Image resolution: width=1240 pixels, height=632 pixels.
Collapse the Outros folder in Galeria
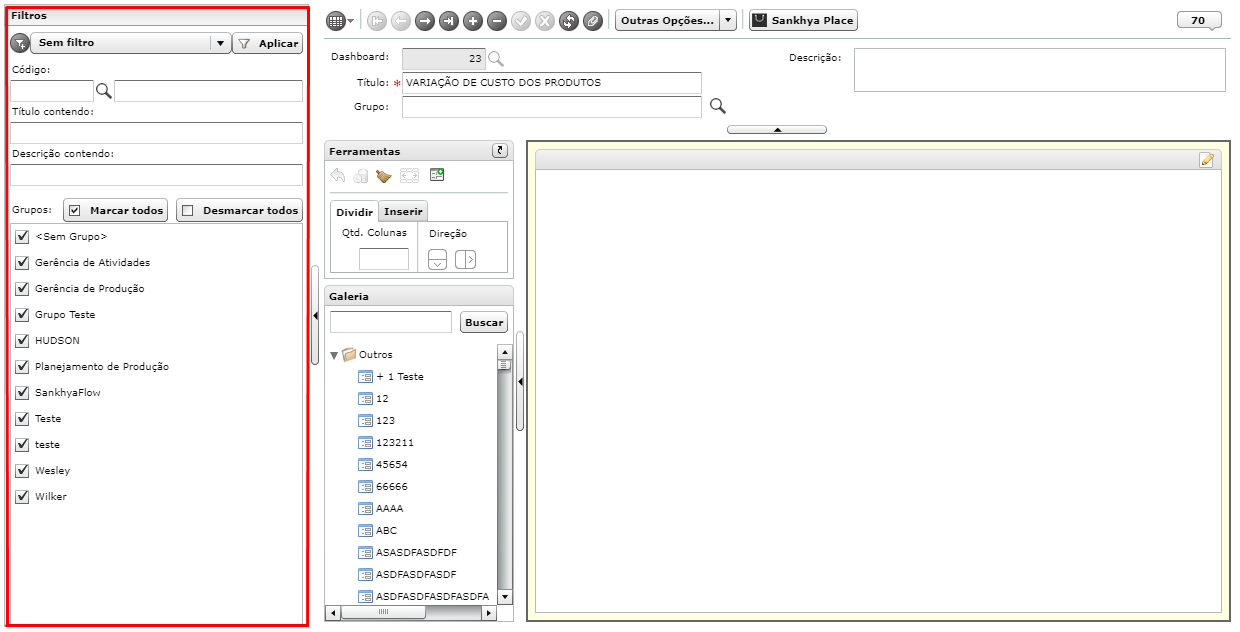pos(335,355)
